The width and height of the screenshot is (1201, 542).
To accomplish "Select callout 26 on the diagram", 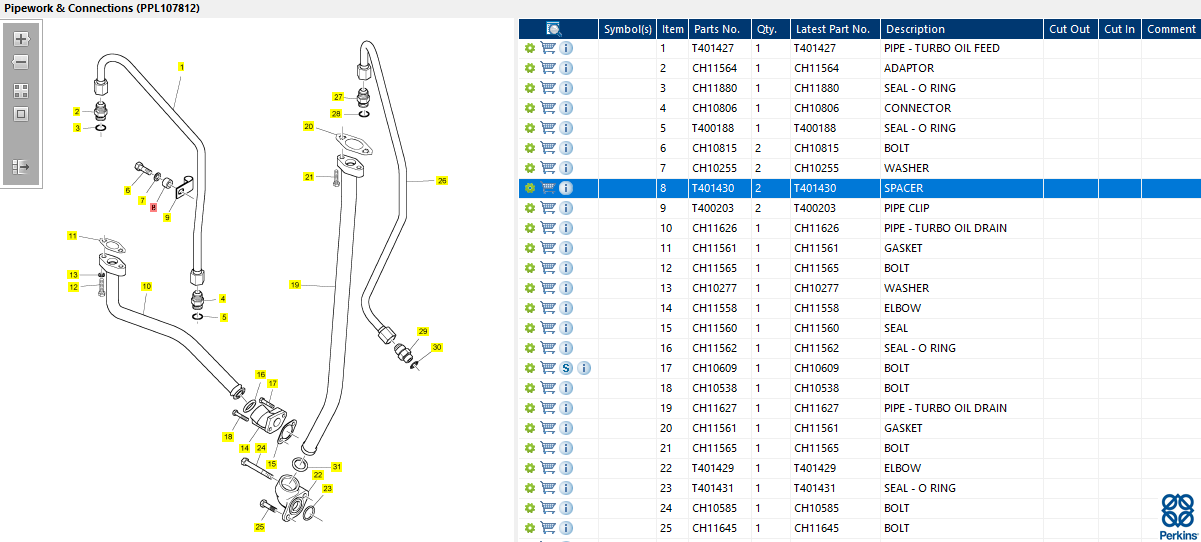I will 441,181.
